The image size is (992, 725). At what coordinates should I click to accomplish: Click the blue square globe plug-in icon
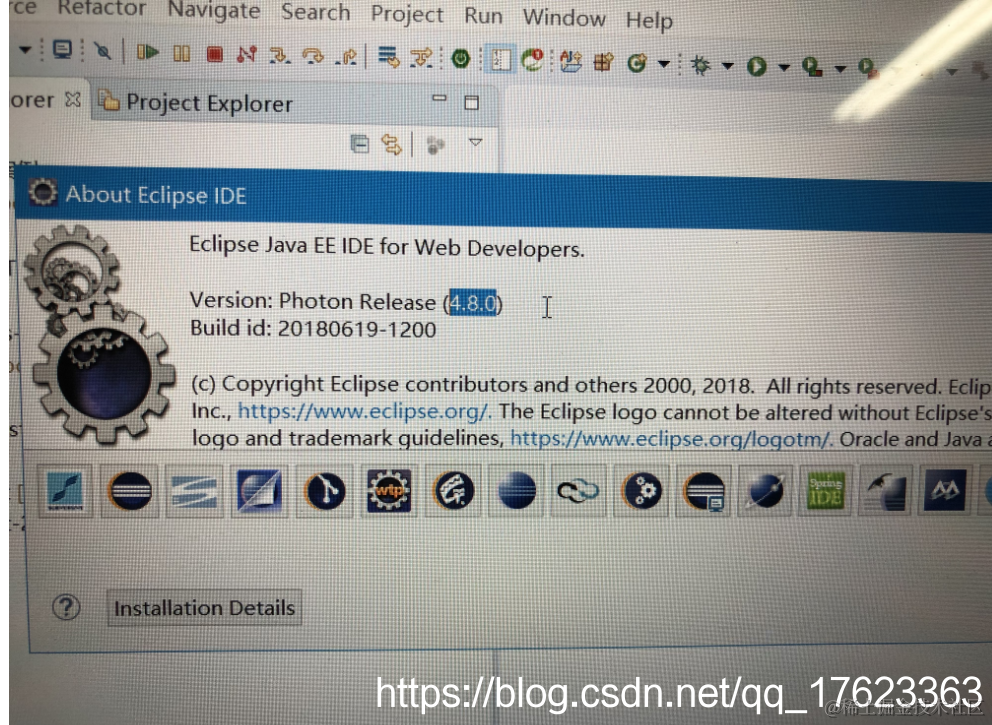pos(259,490)
